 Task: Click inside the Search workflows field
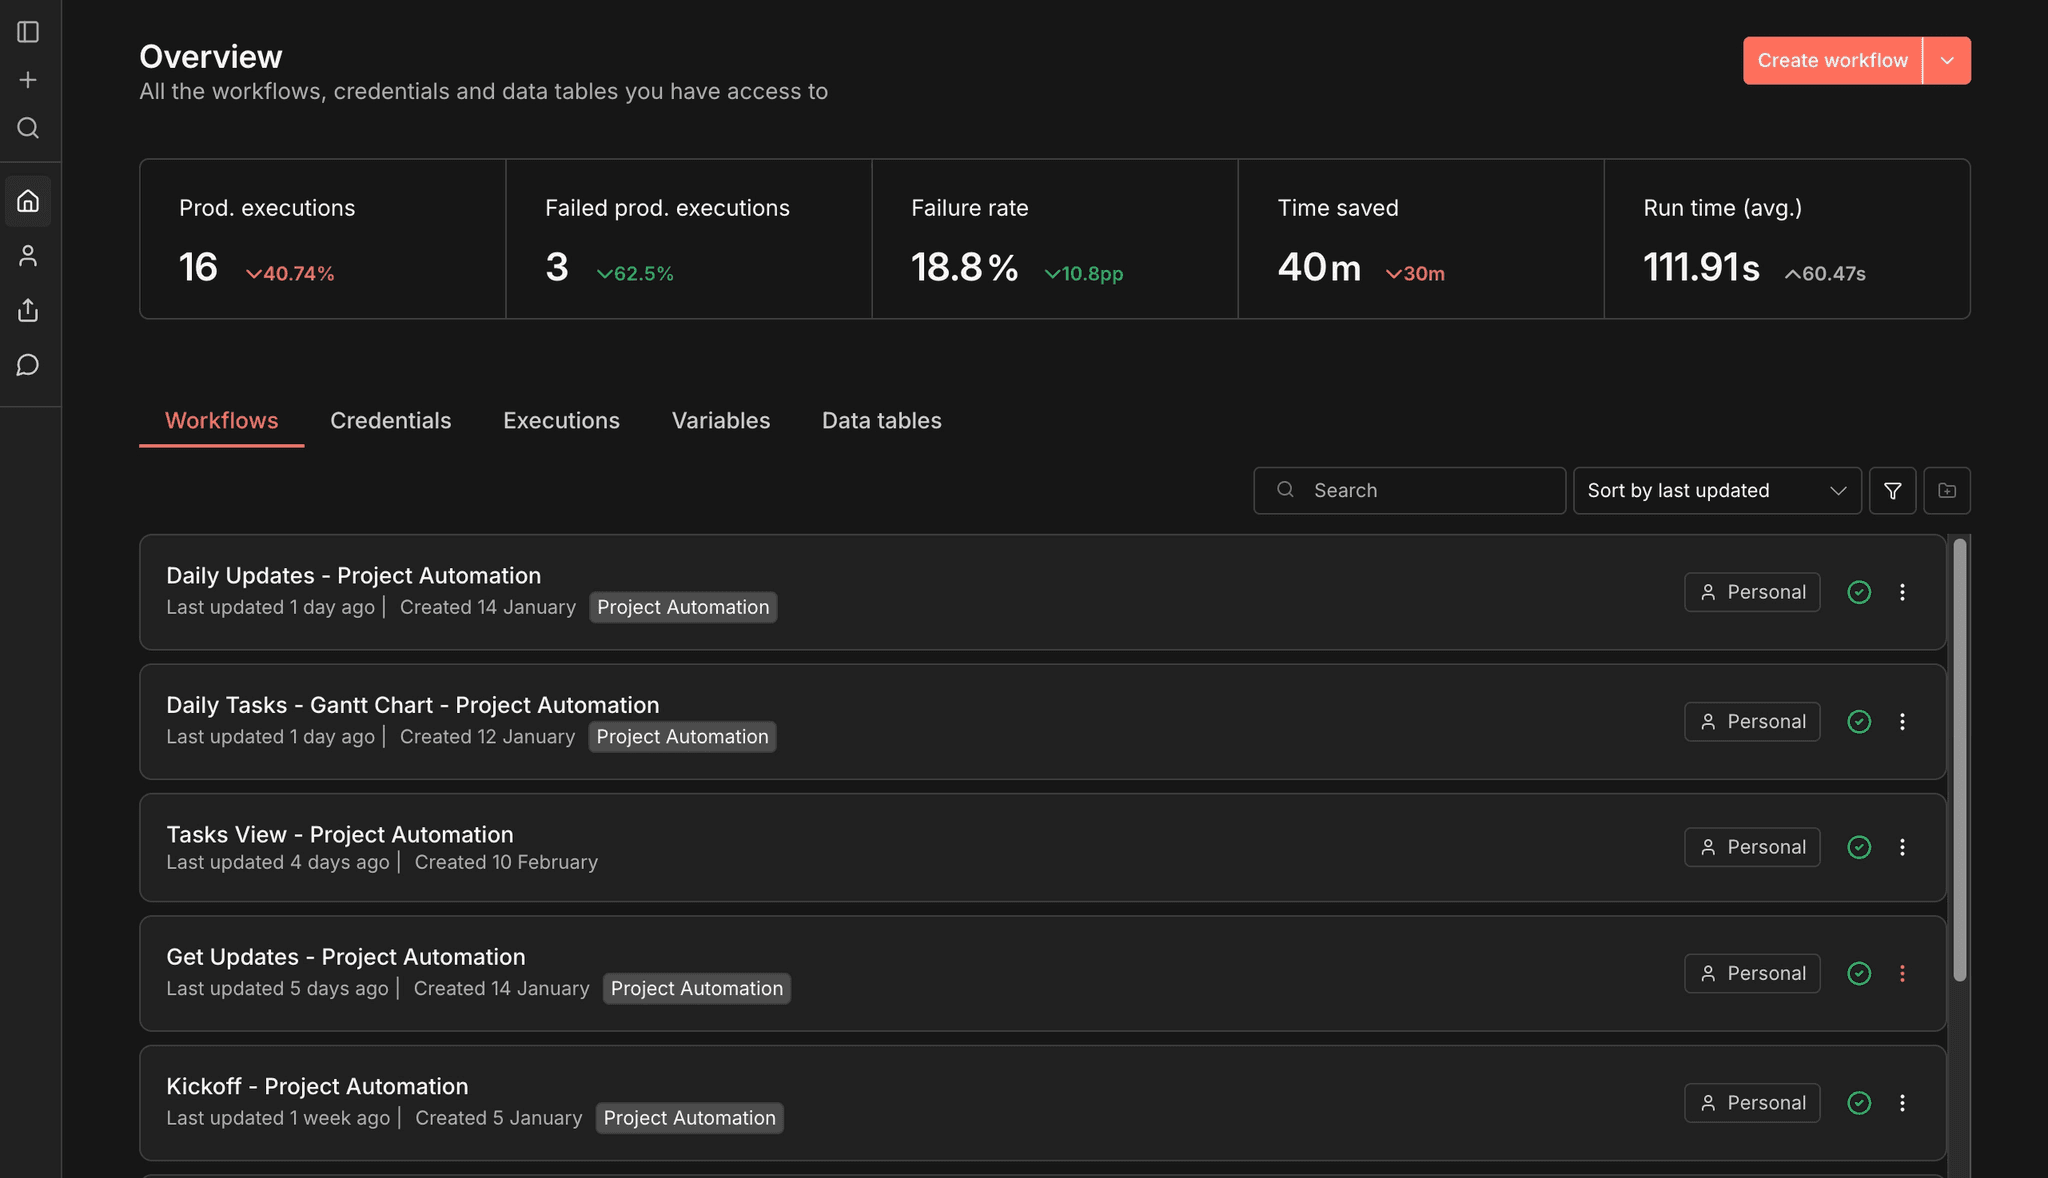pyautogui.click(x=1410, y=490)
